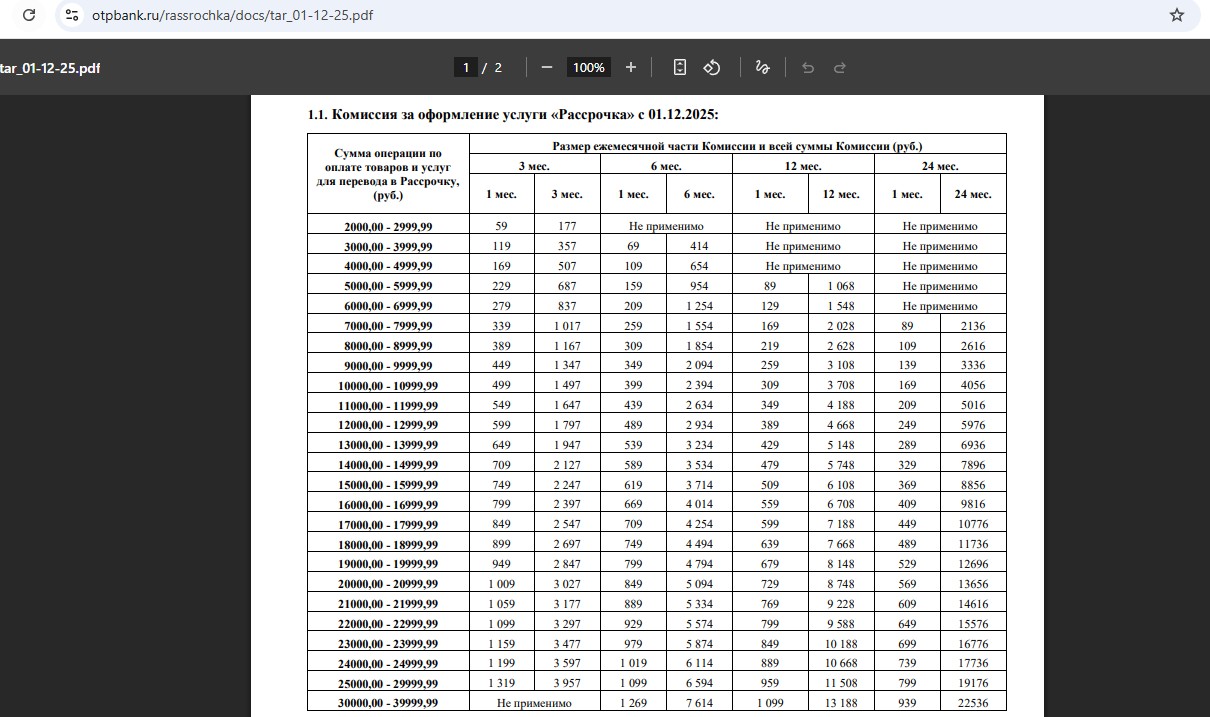Viewport: 1210px width, 717px height.
Task: Select the current page number field
Action: coord(465,67)
